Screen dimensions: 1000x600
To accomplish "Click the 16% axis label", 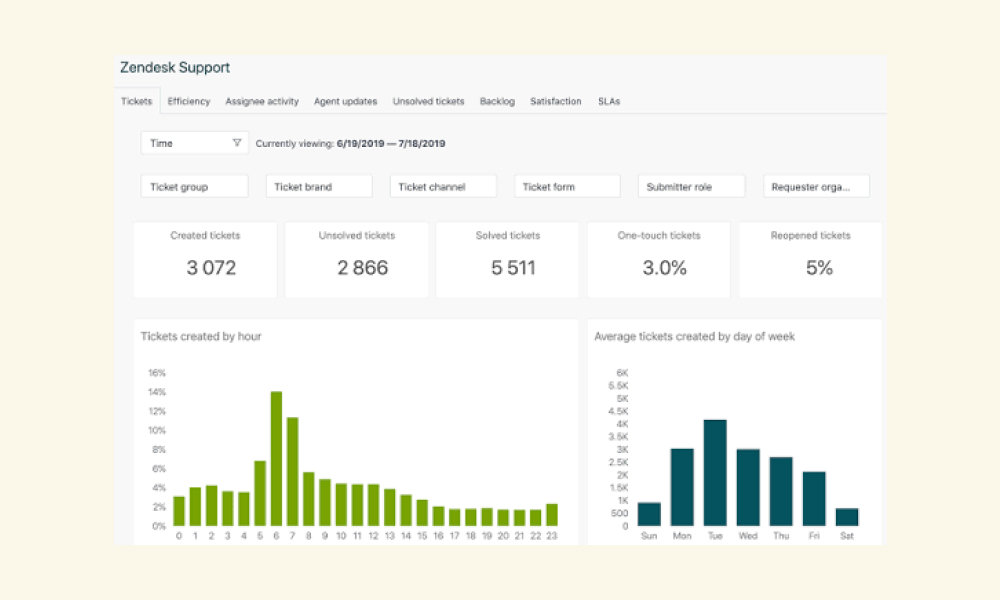I will 157,372.
